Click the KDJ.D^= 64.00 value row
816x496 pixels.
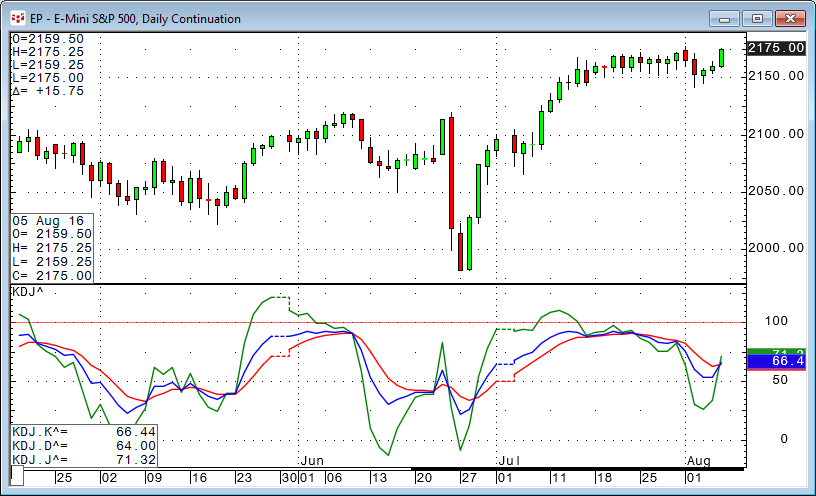pos(84,446)
